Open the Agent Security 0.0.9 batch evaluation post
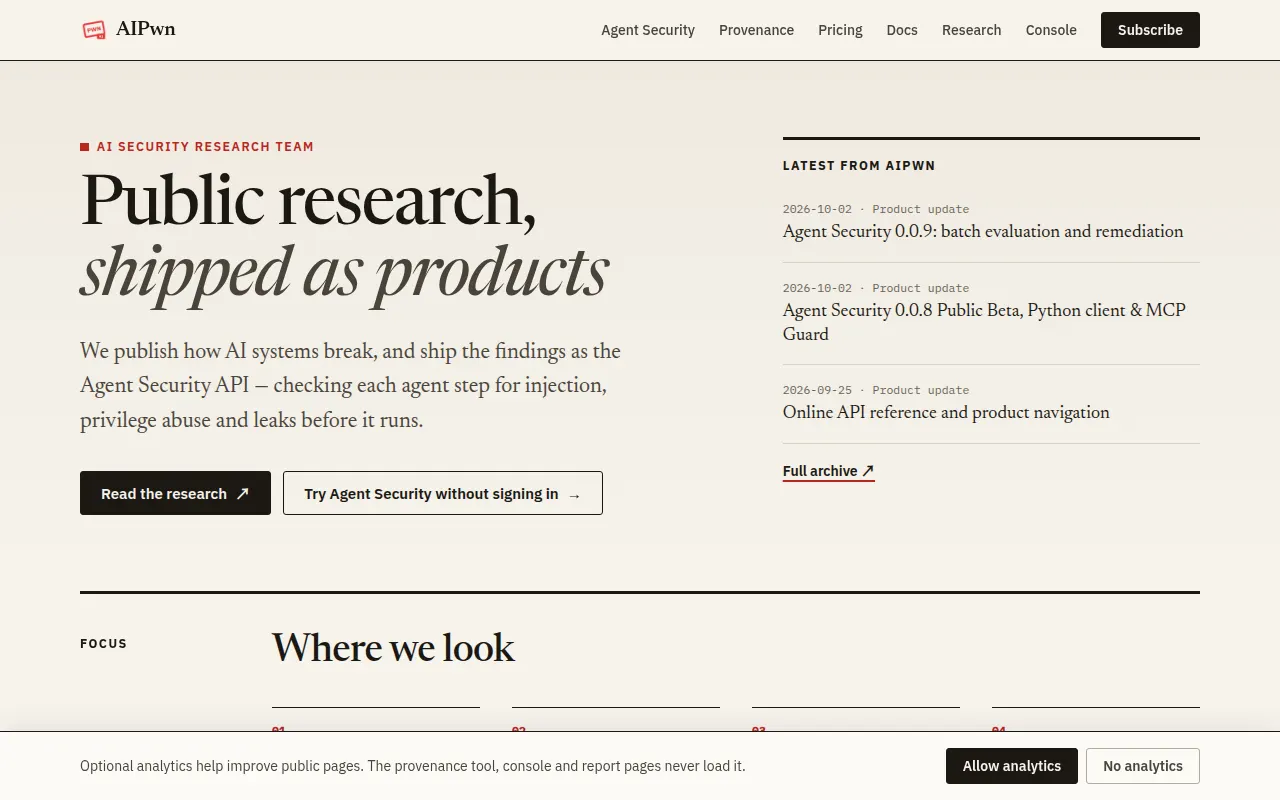This screenshot has height=800, width=1280. [983, 231]
